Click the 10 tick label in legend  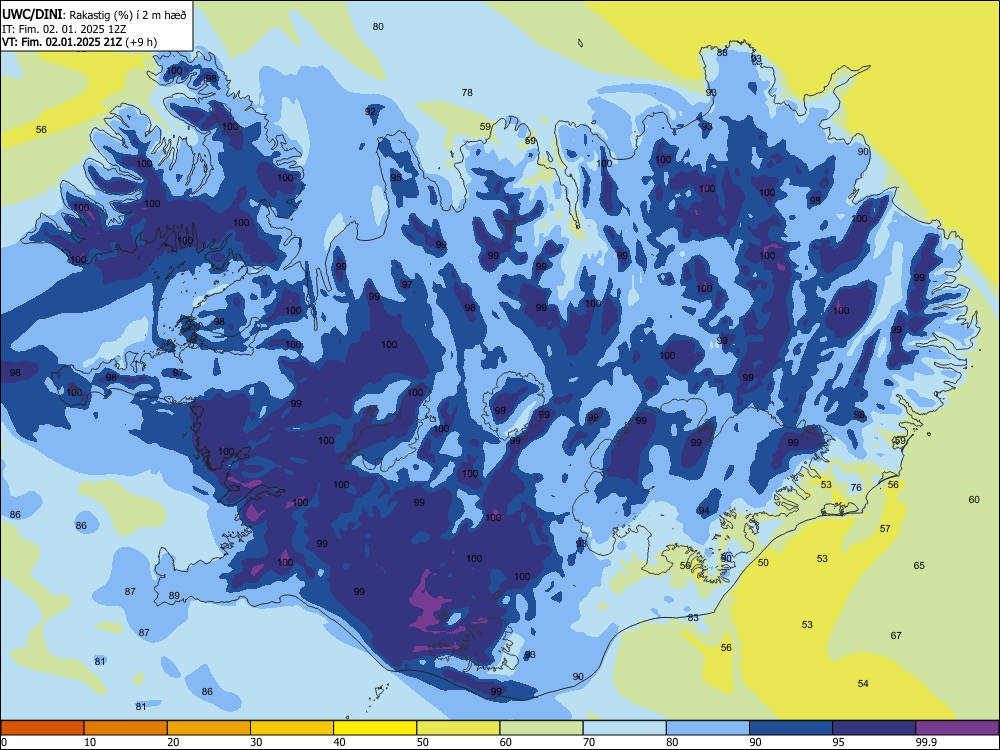click(x=91, y=742)
